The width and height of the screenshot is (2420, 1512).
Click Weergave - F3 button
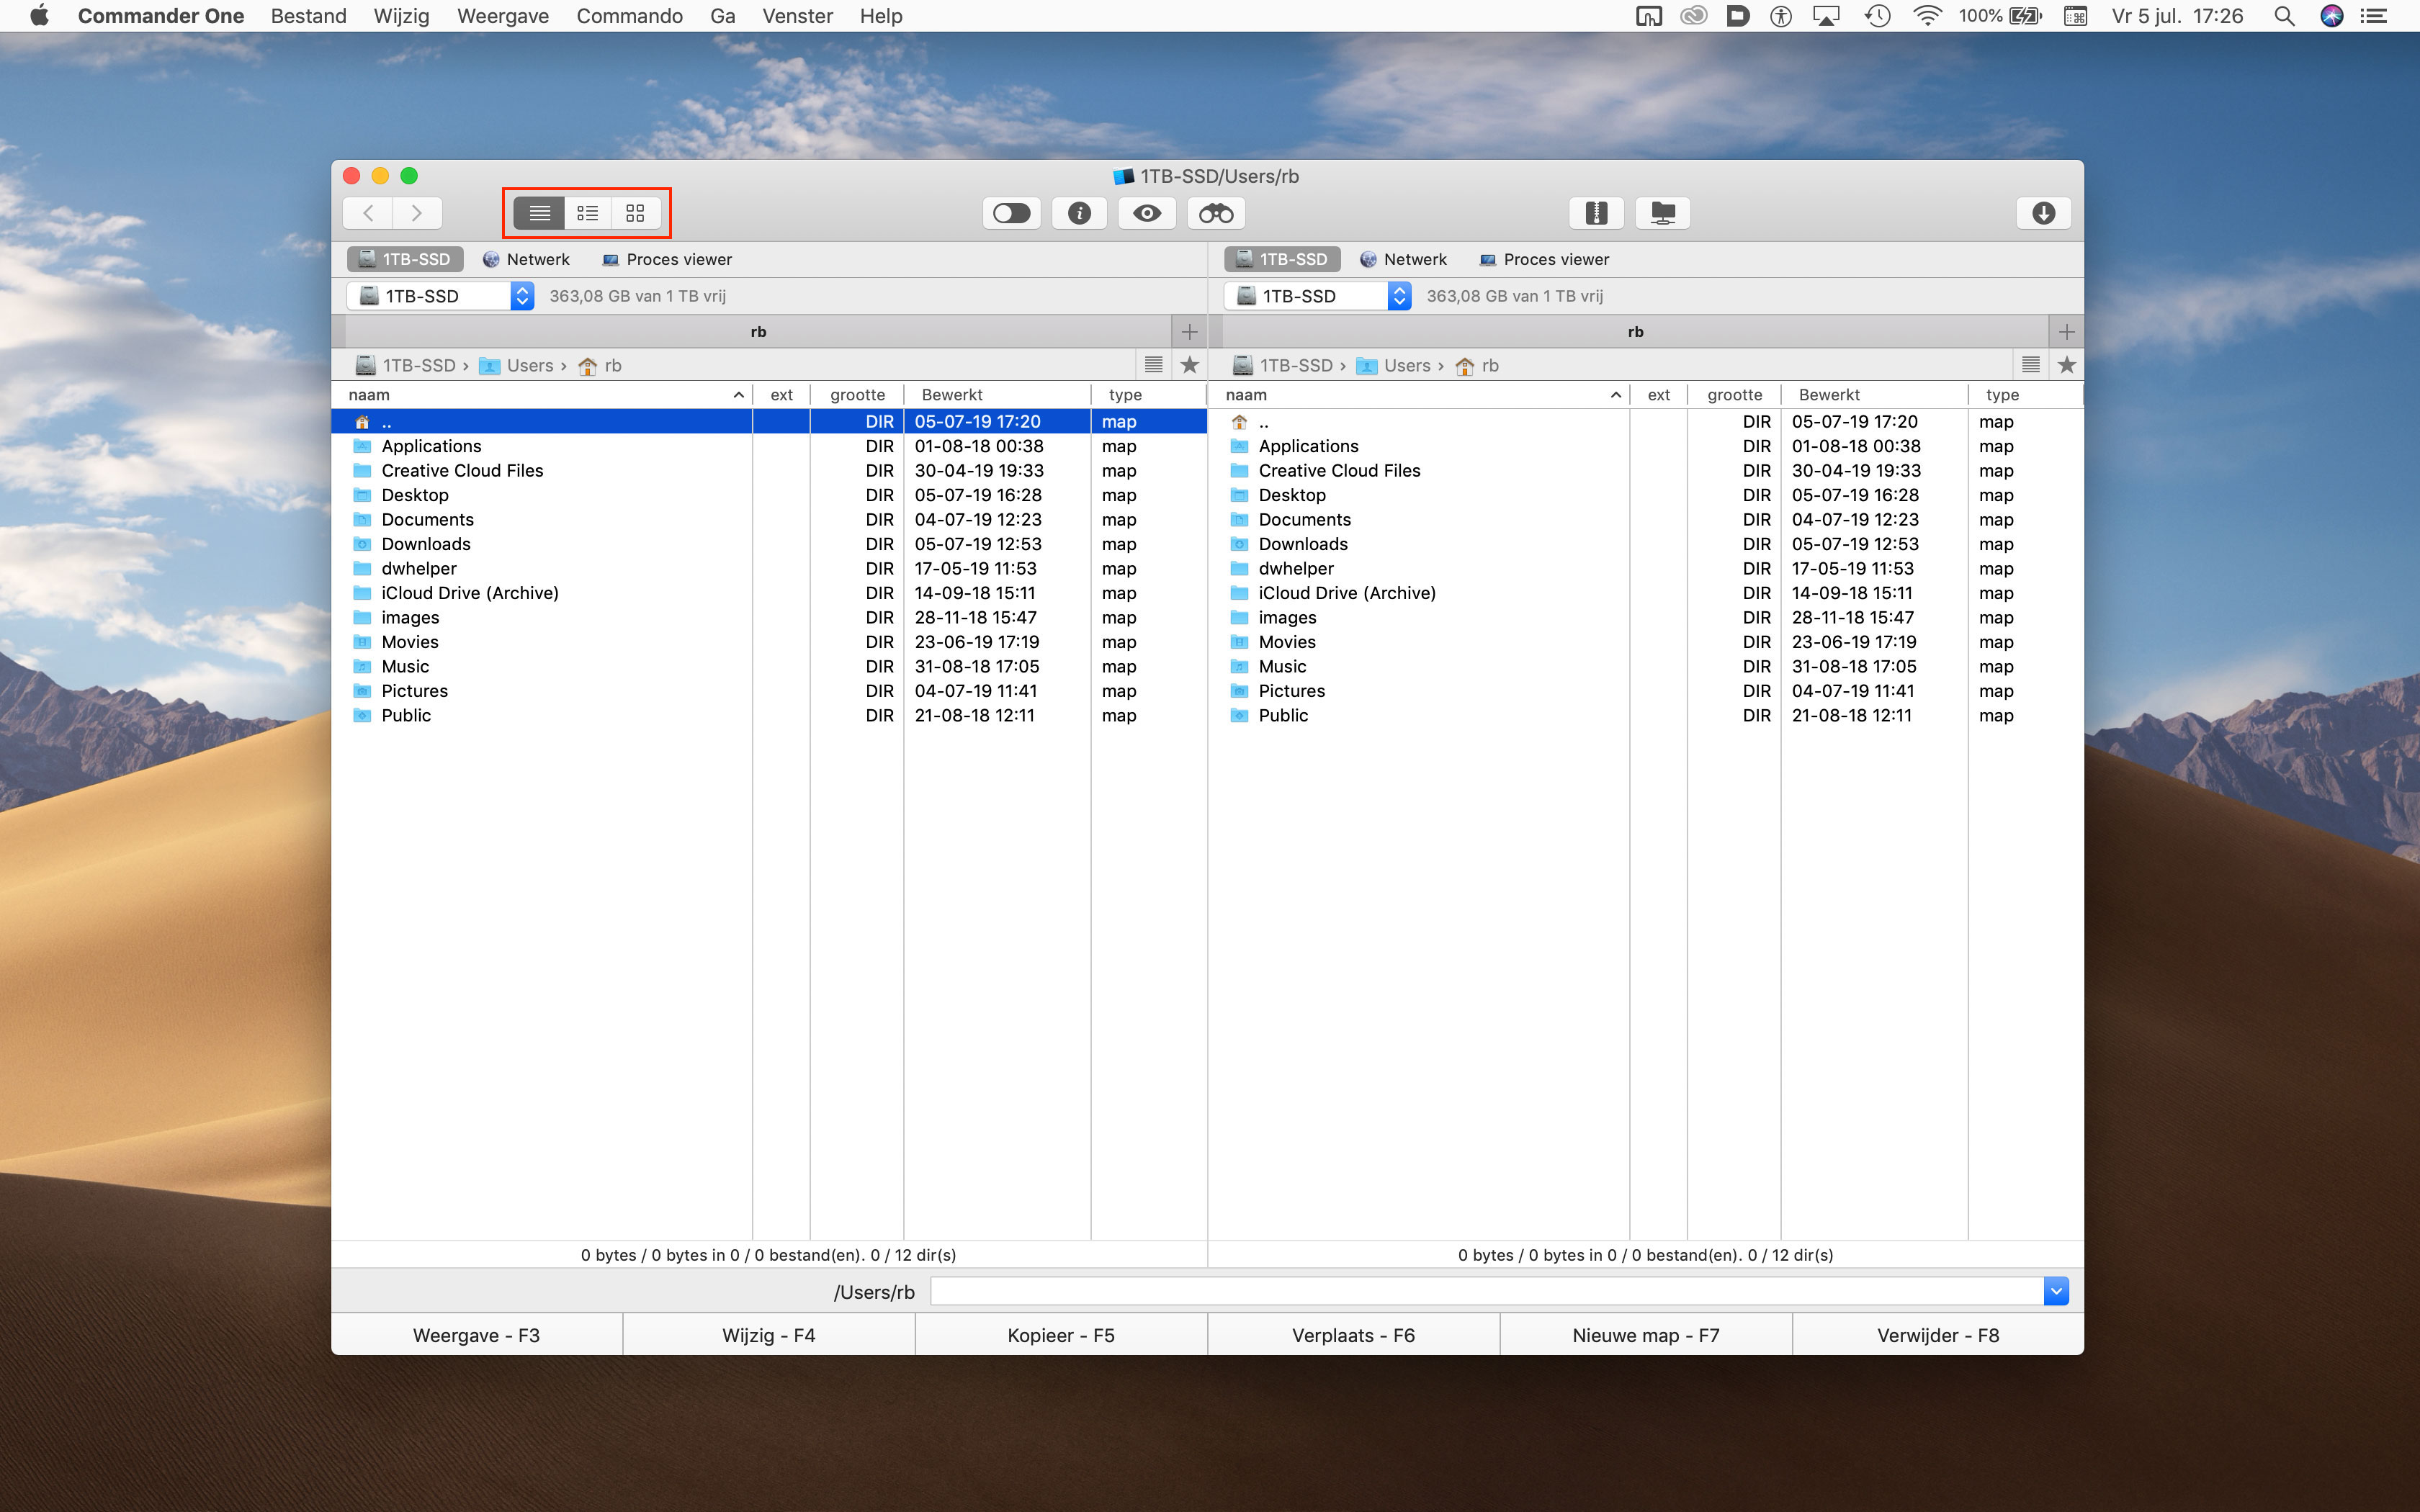coord(477,1335)
